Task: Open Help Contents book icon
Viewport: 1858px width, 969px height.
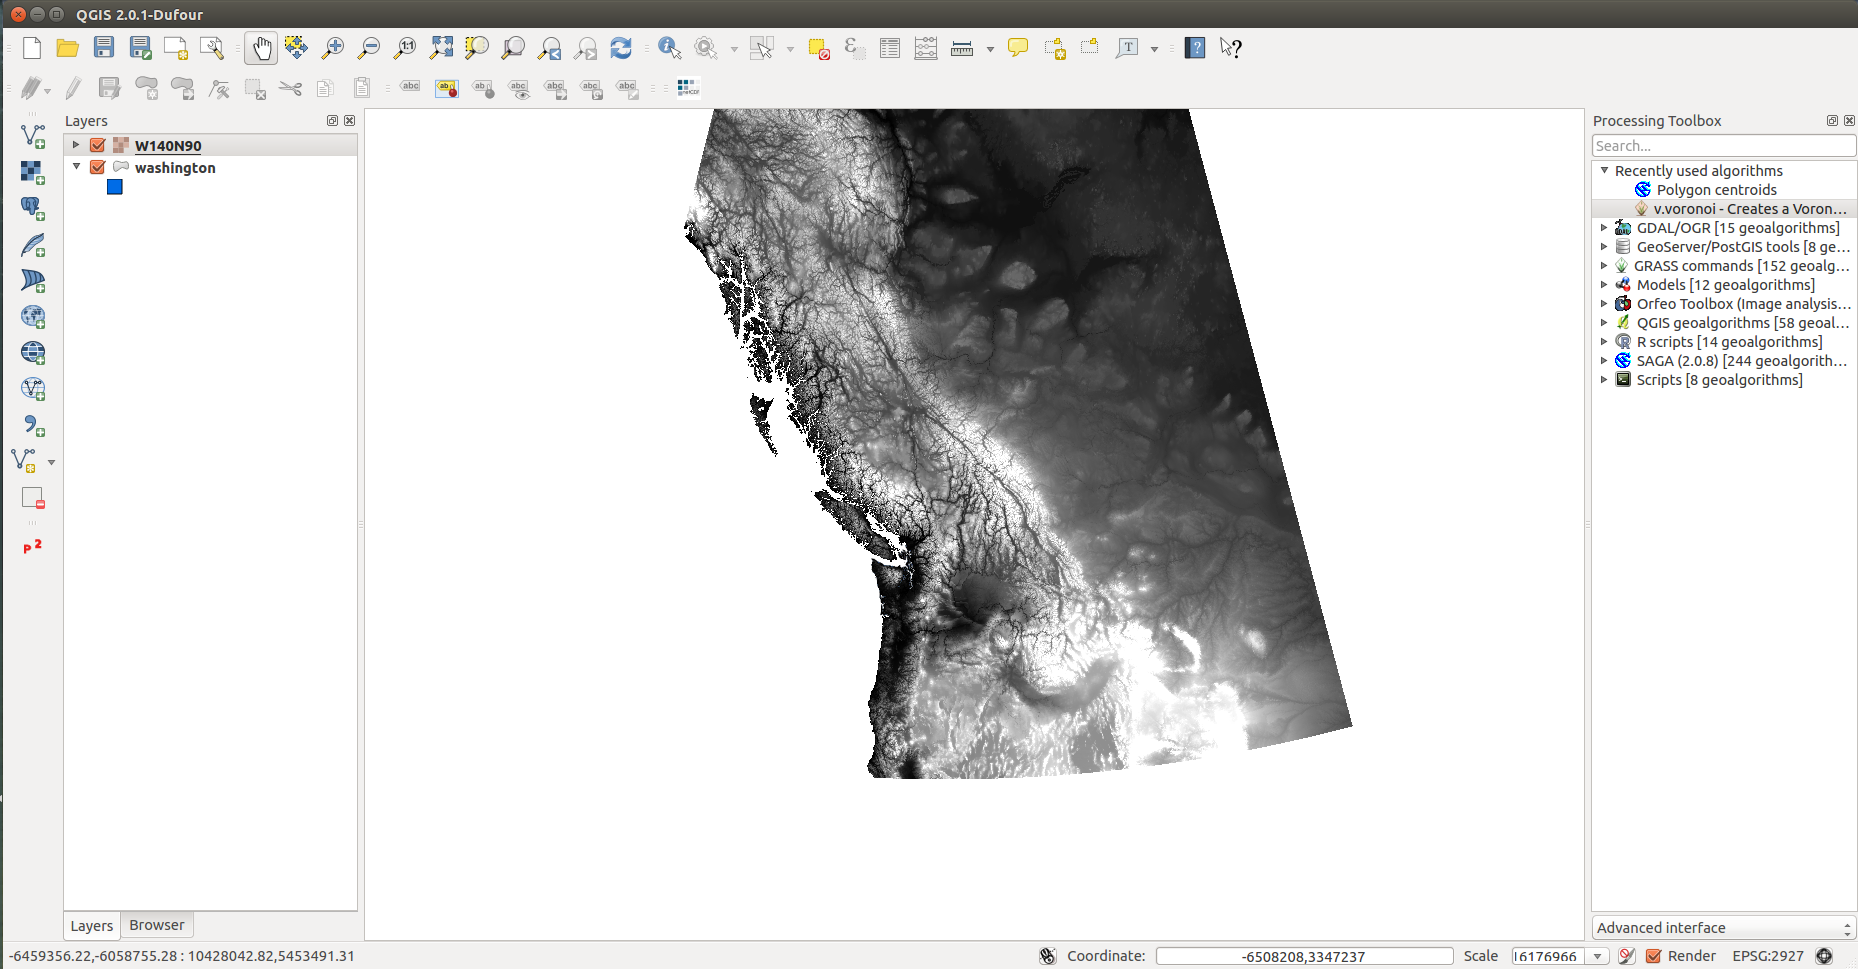Action: [1195, 48]
